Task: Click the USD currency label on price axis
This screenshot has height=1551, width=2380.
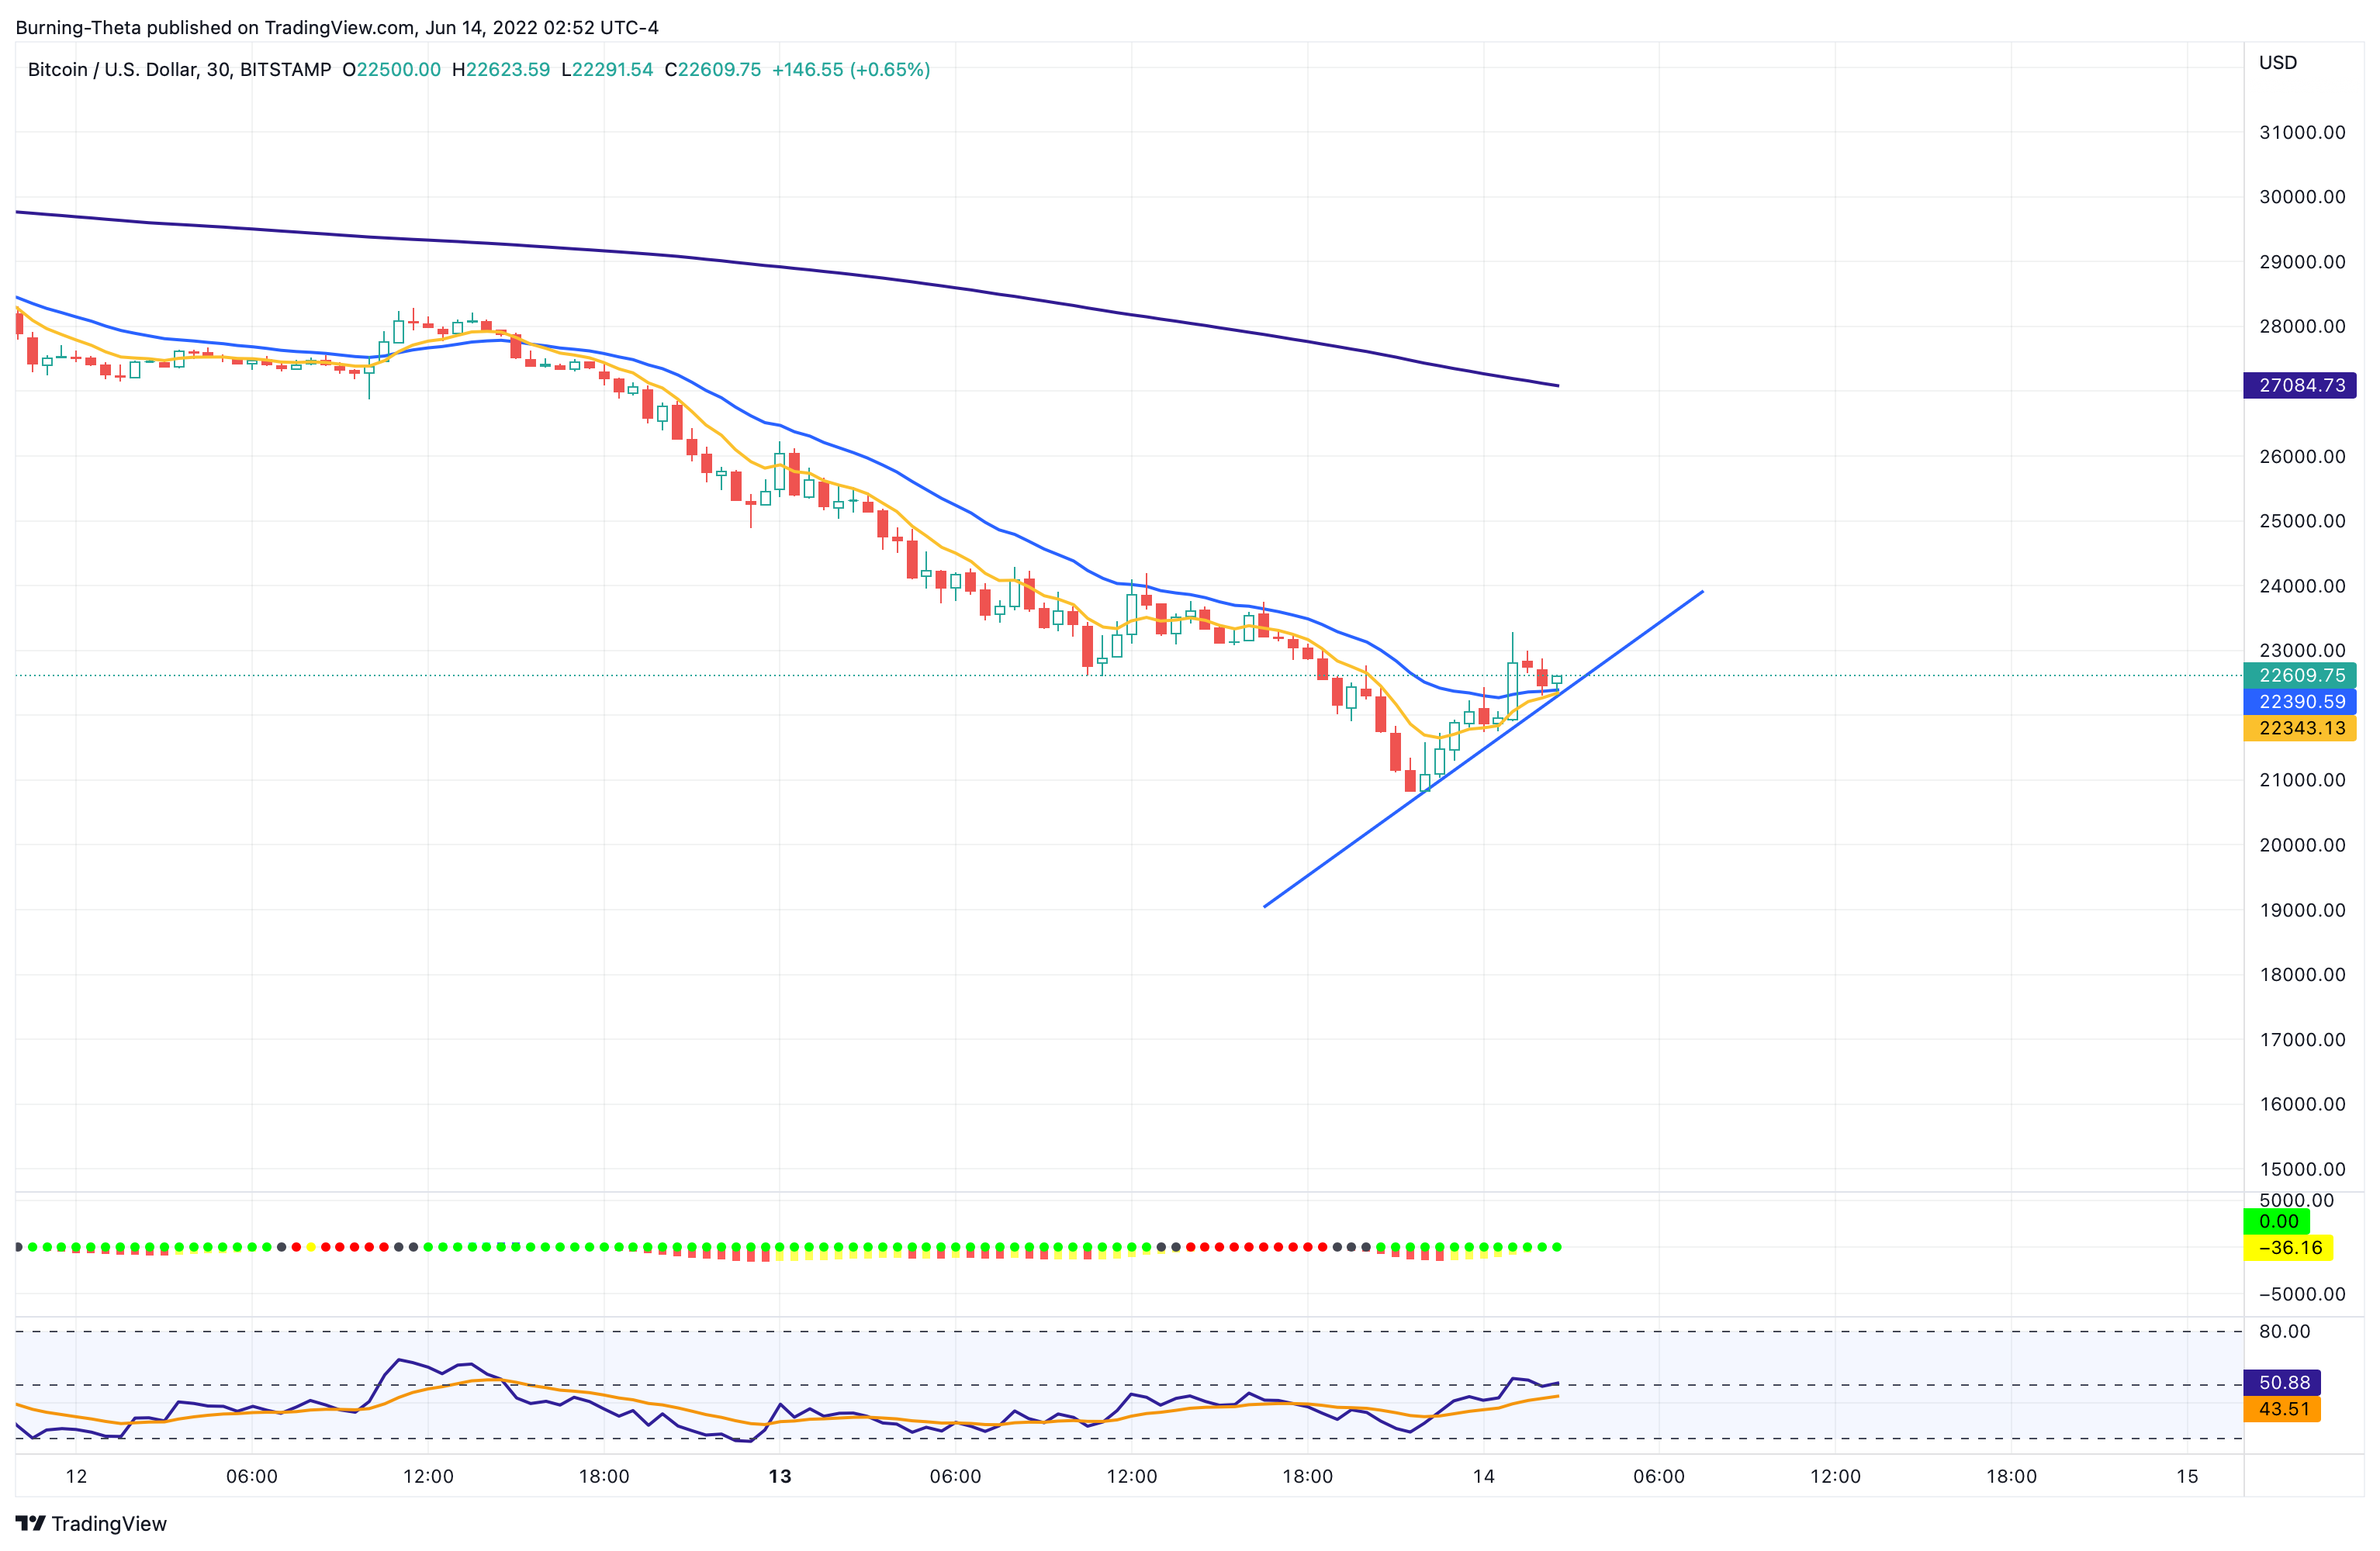Action: [2277, 62]
